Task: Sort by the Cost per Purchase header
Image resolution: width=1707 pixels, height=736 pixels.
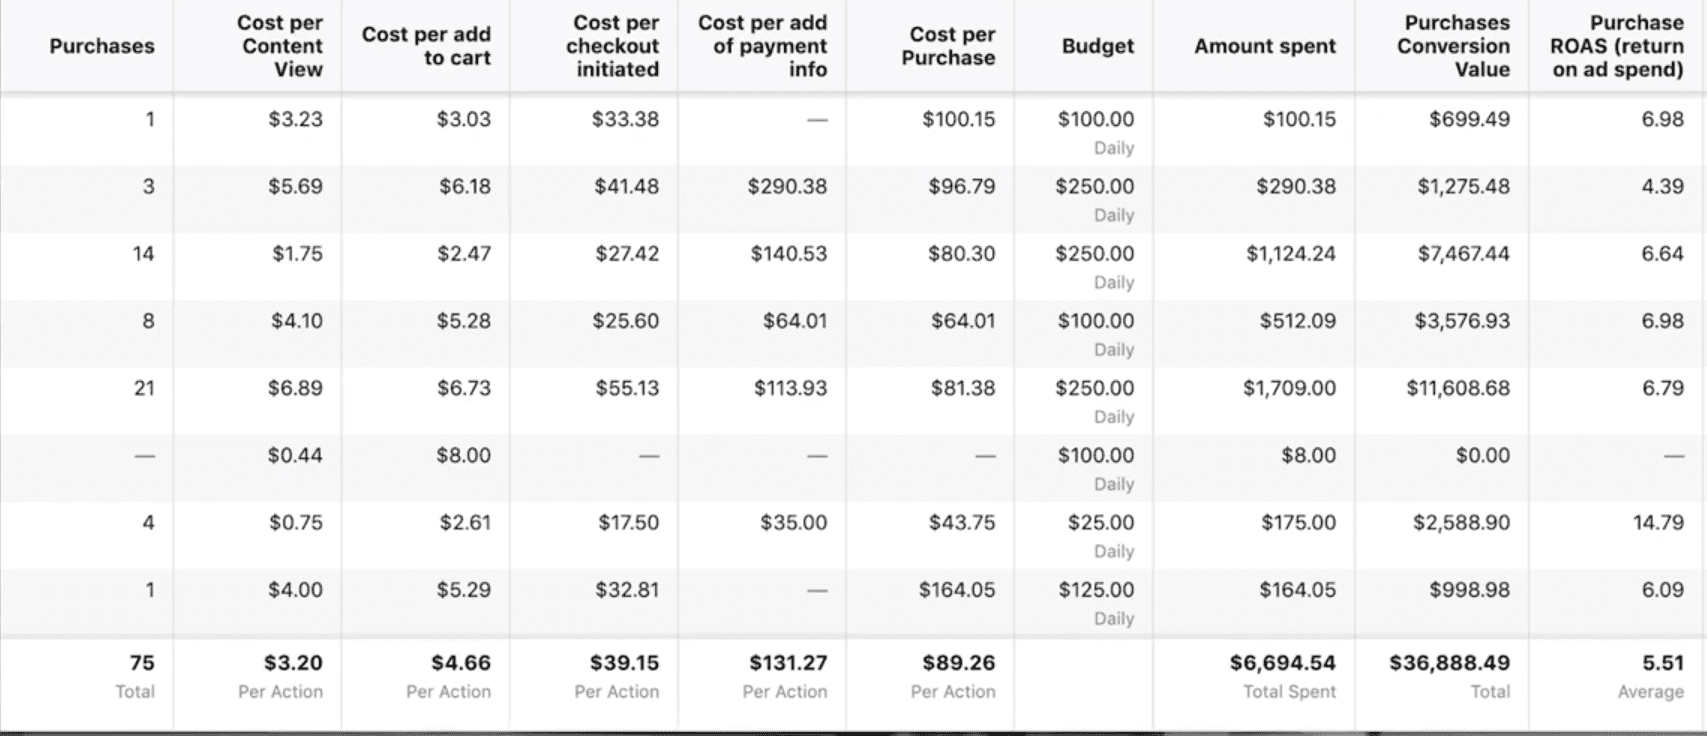Action: click(x=948, y=46)
